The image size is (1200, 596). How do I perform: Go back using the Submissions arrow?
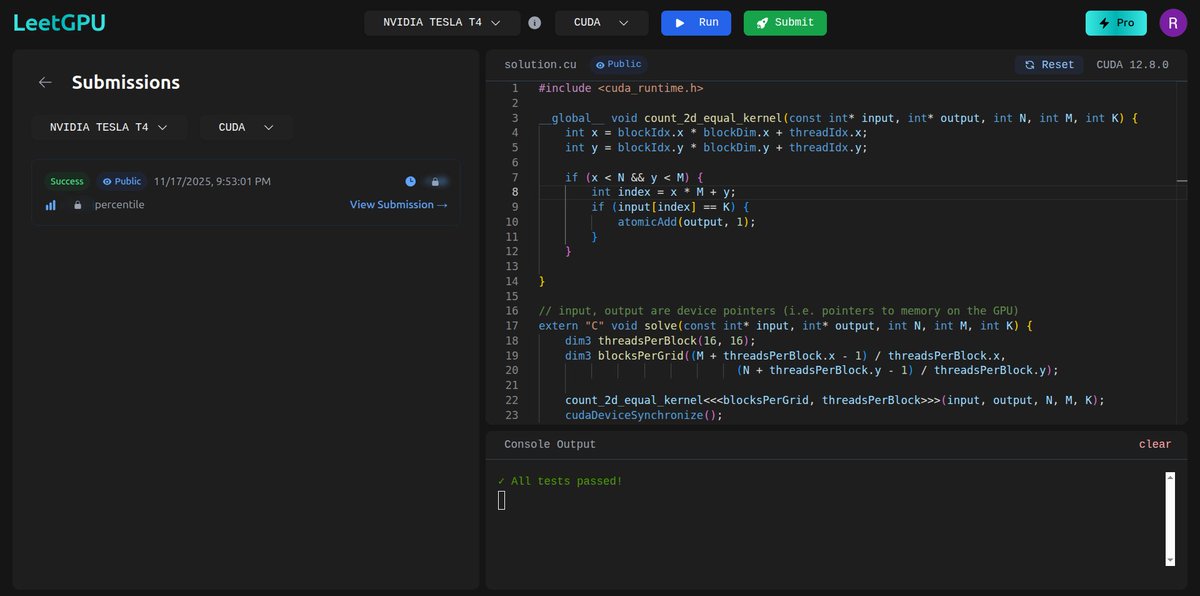point(44,82)
